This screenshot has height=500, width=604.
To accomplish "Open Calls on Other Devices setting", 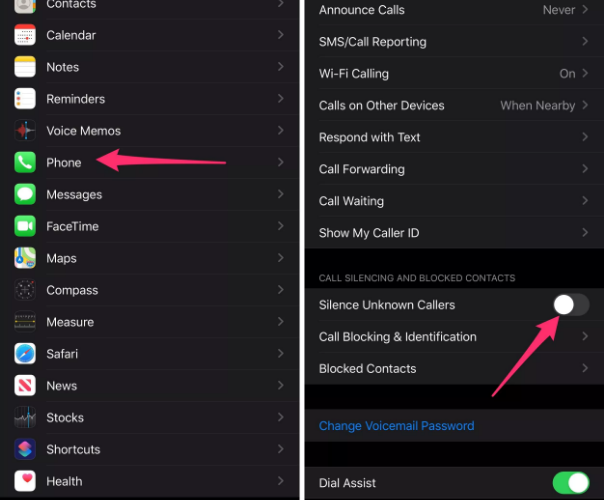I will (454, 105).
